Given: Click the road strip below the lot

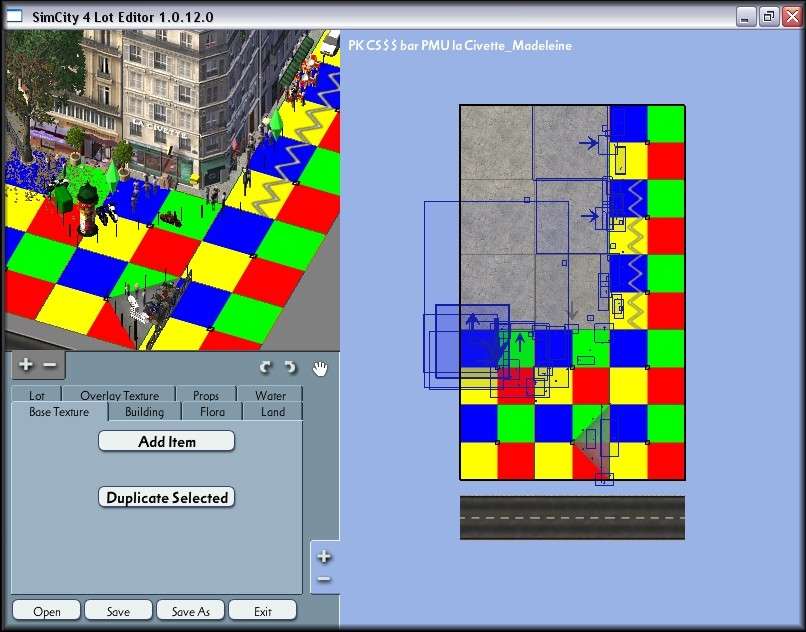Looking at the screenshot, I should click(572, 517).
